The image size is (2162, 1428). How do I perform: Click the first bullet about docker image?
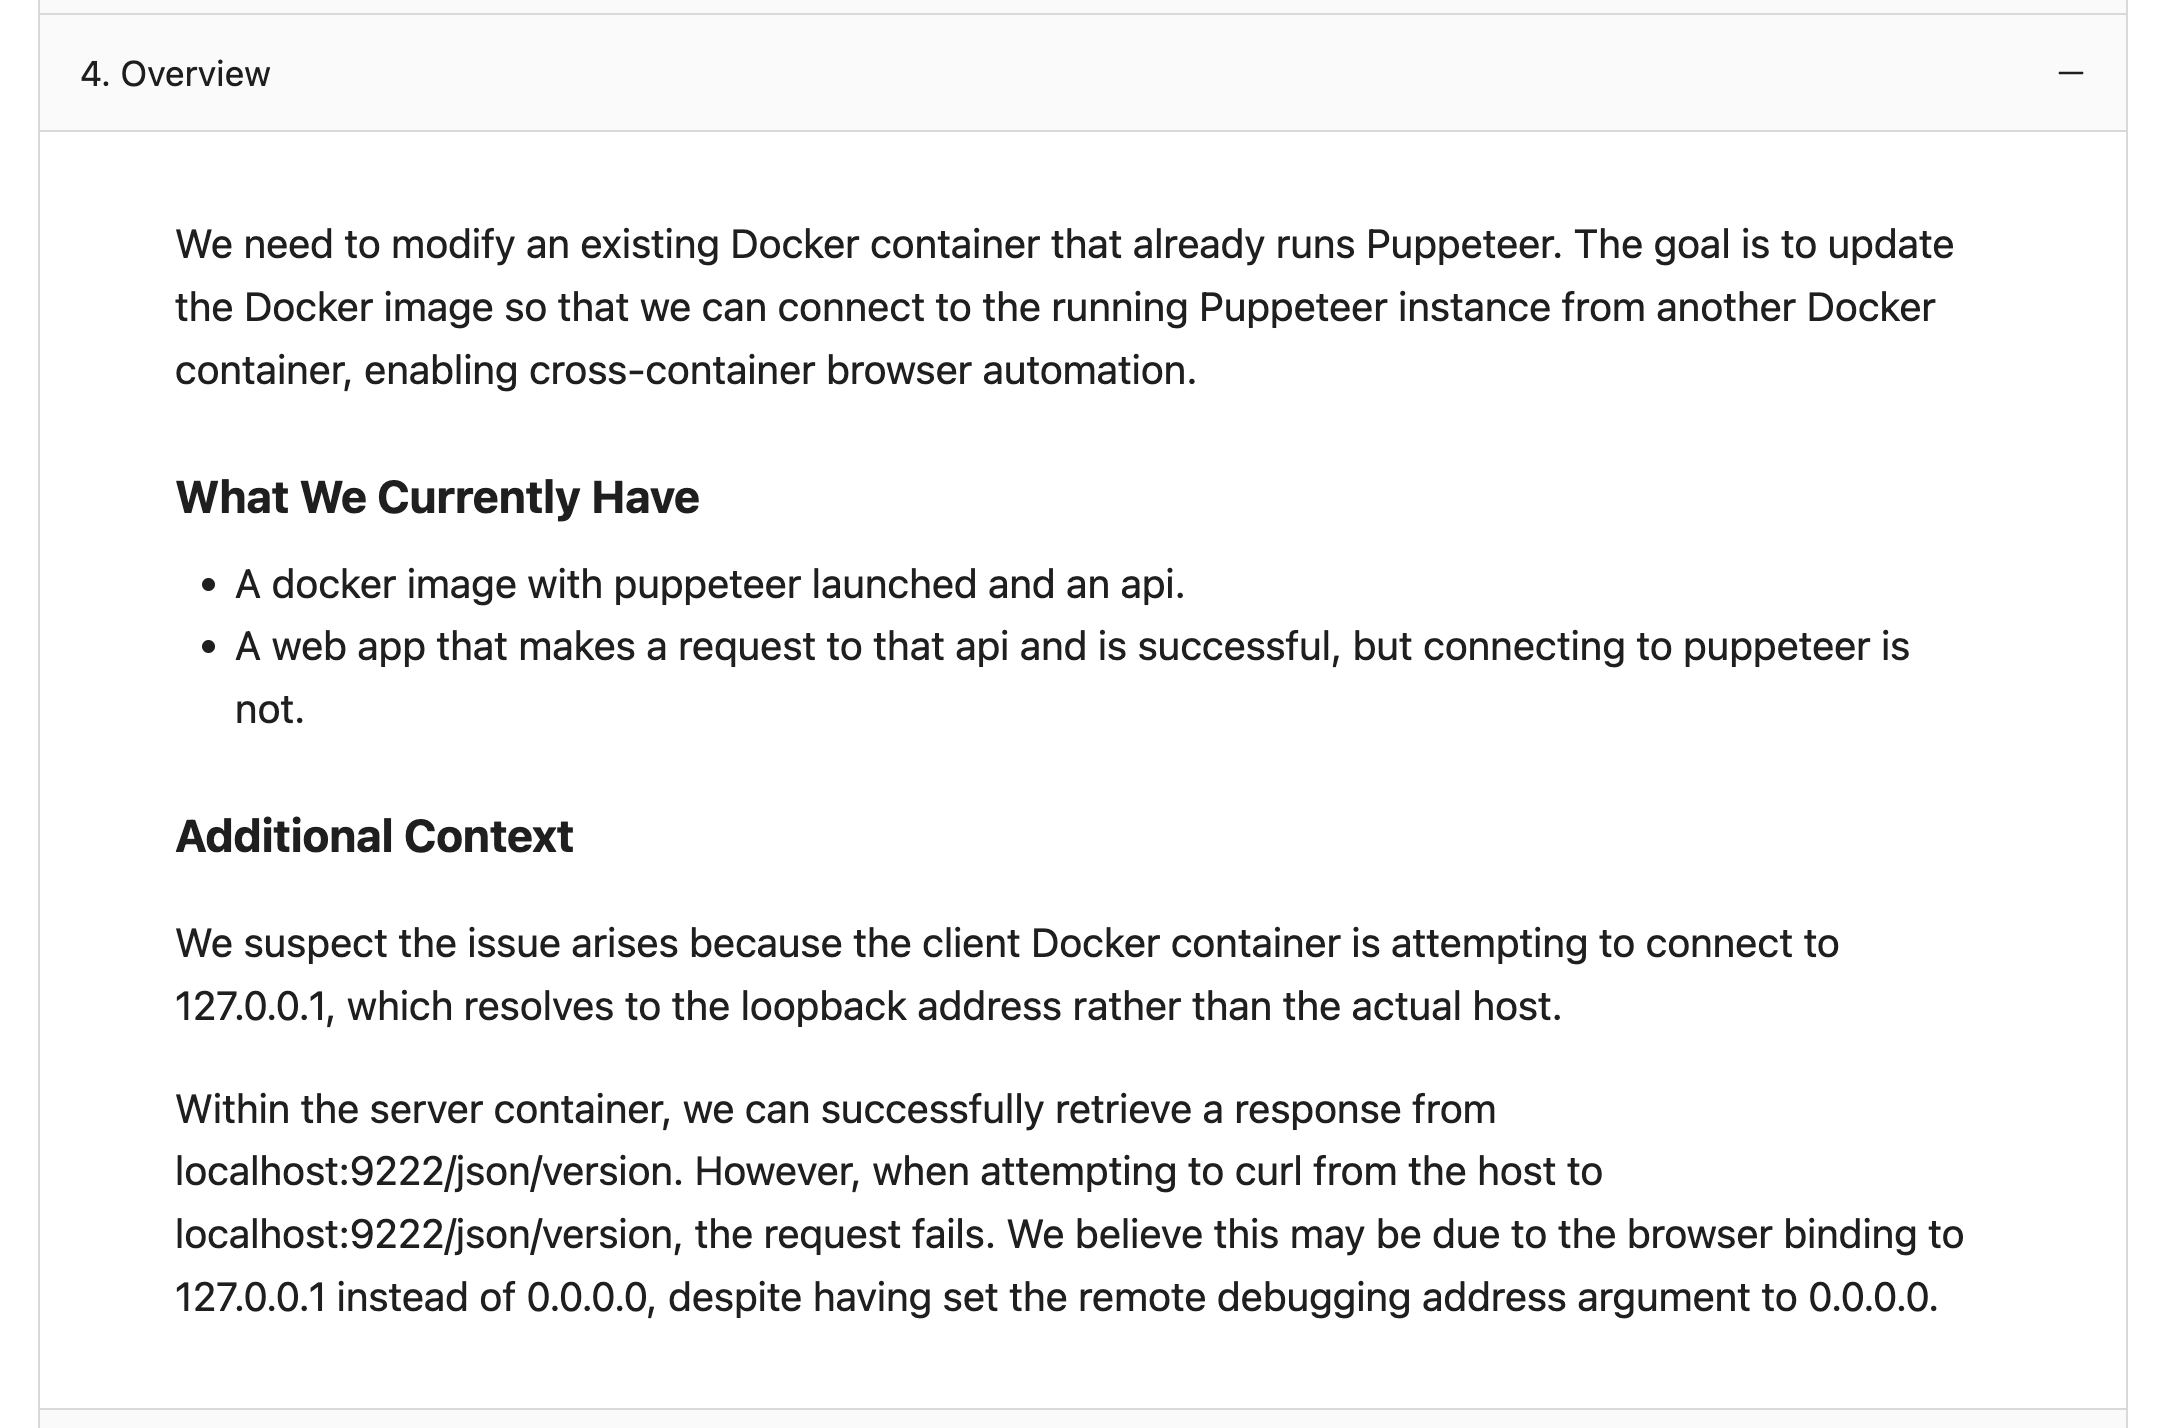click(709, 584)
